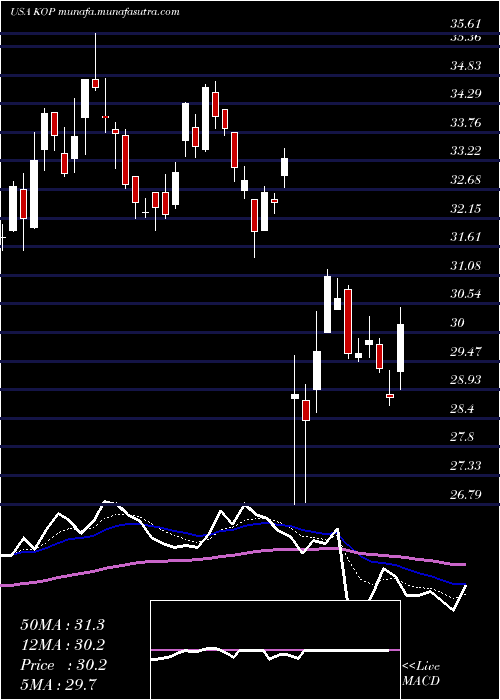Click the 32.15 price axis label
500x700 pixels.
click(465, 209)
